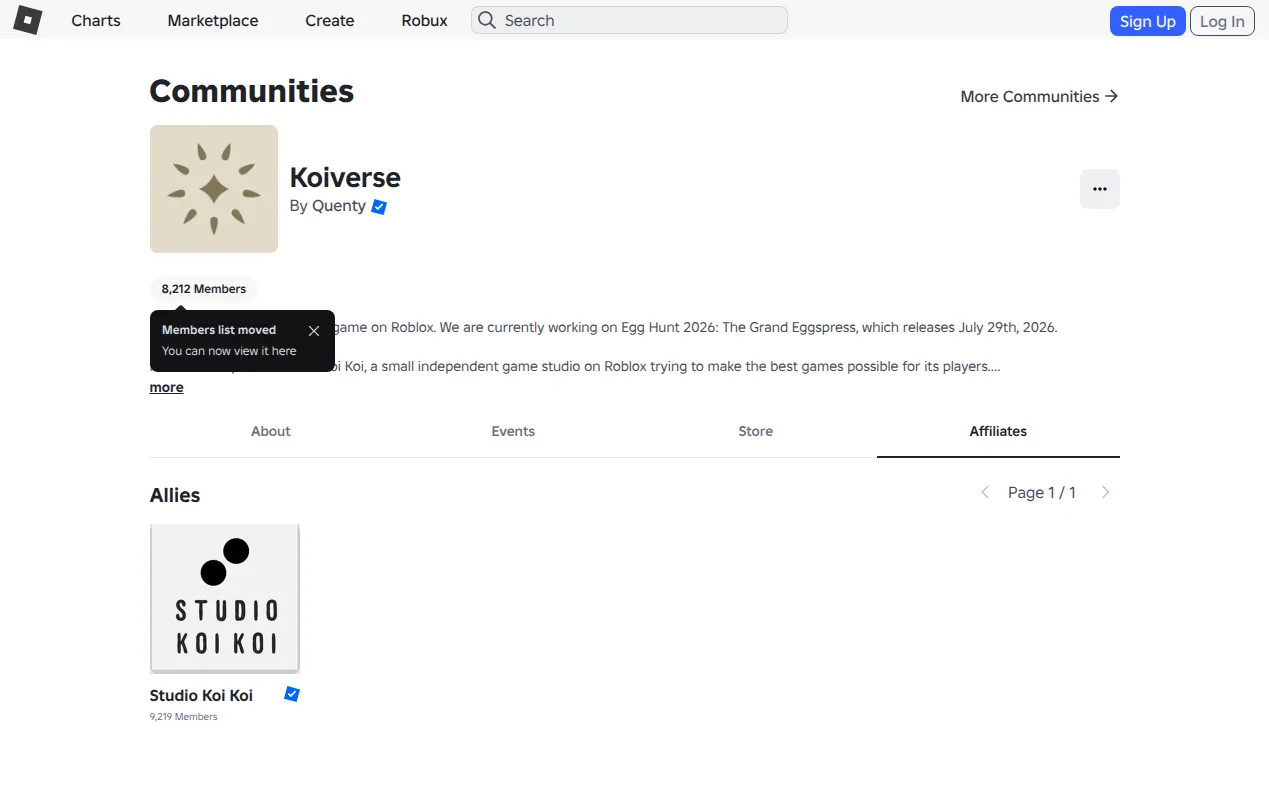Click the 9,219 Members text
The image size is (1269, 789).
tap(184, 717)
